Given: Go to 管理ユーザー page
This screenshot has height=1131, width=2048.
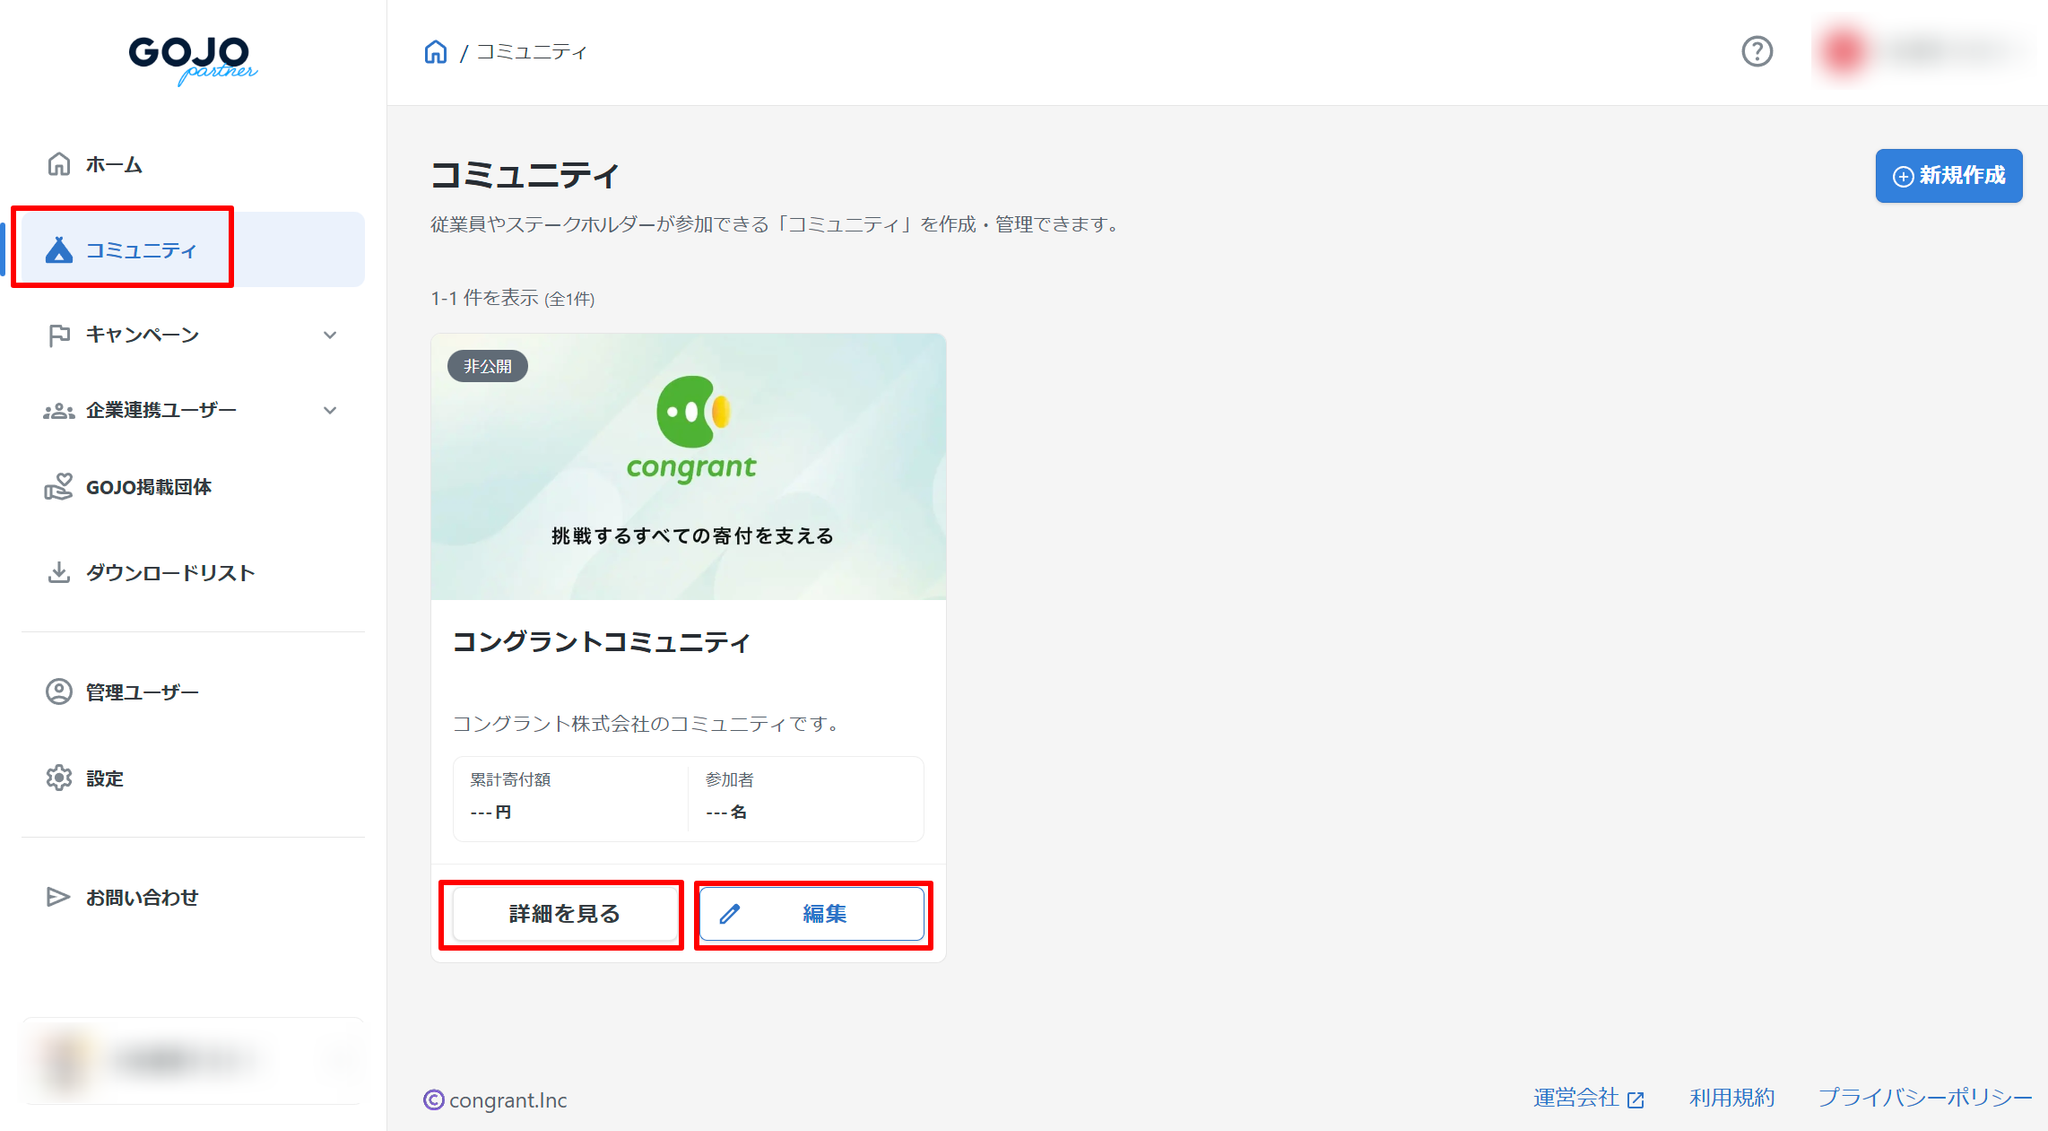Looking at the screenshot, I should pyautogui.click(x=141, y=692).
